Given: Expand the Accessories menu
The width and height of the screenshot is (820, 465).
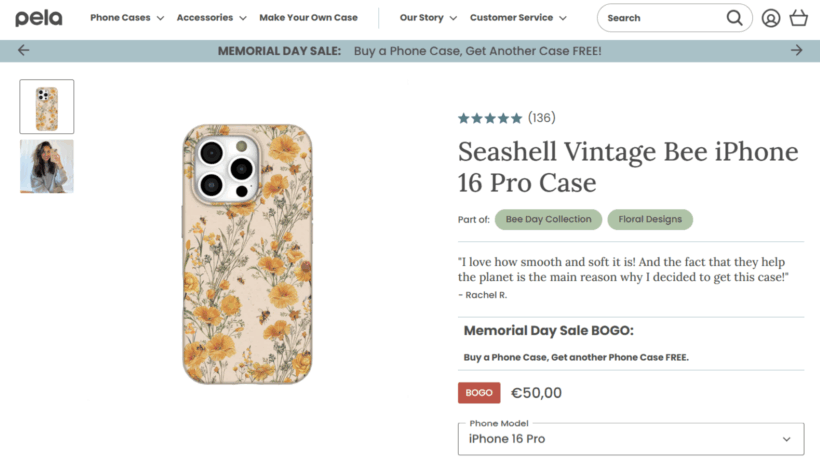Looking at the screenshot, I should point(211,18).
